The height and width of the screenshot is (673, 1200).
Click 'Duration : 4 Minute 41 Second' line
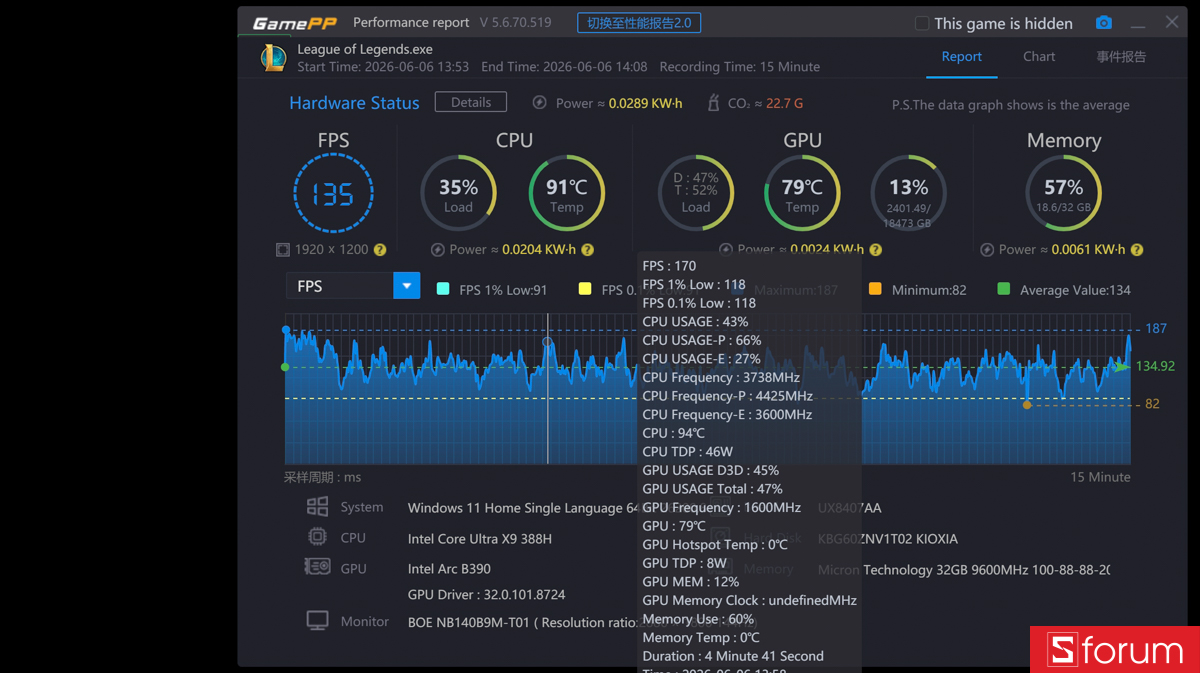[x=733, y=656]
